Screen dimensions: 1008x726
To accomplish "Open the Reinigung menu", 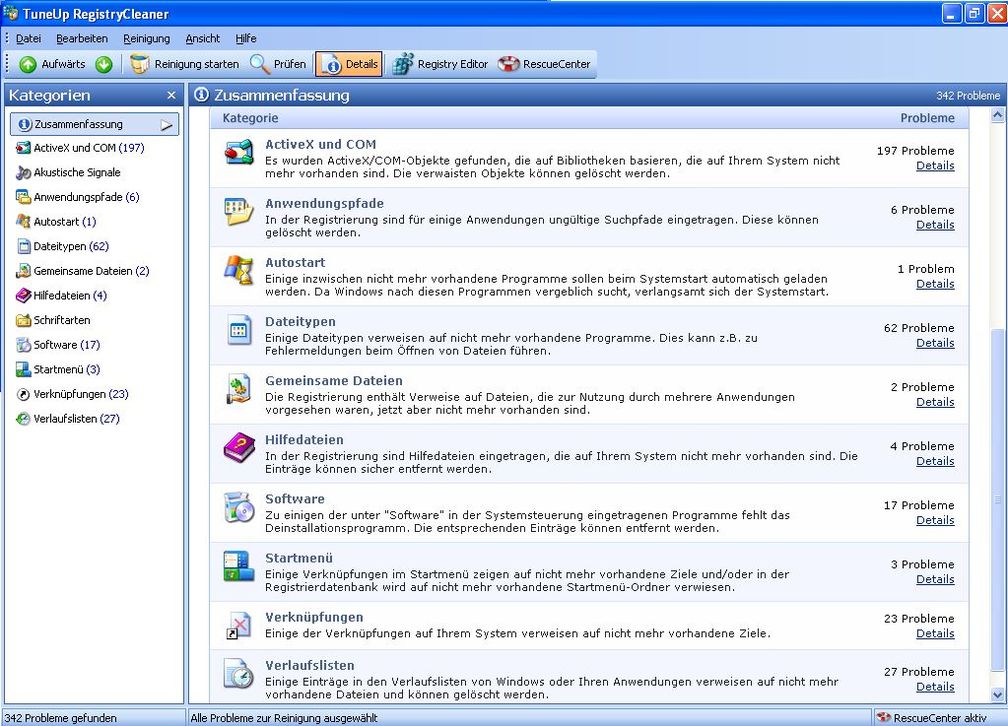I will pyautogui.click(x=147, y=39).
